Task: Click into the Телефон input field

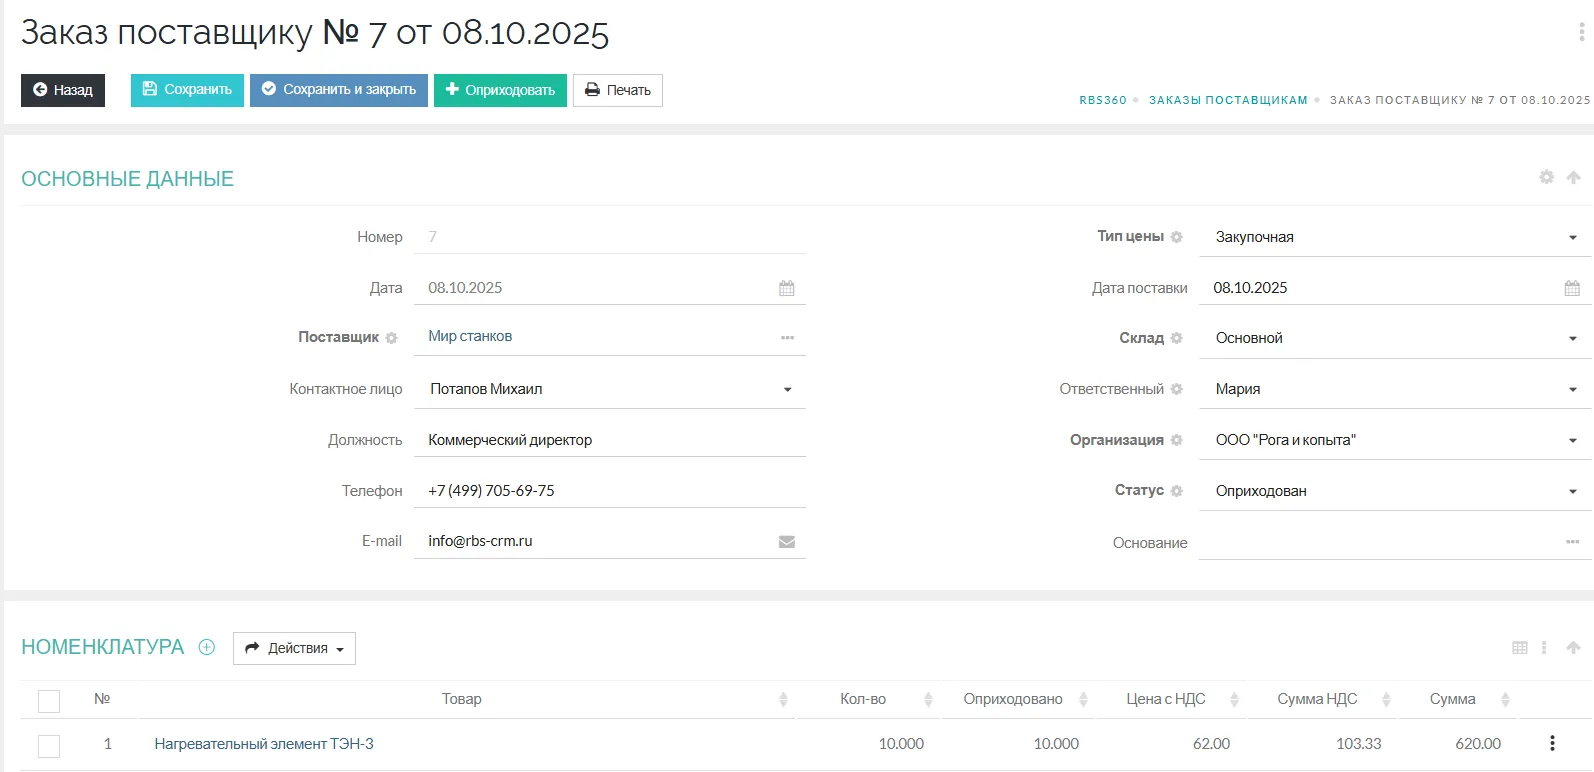Action: 609,491
